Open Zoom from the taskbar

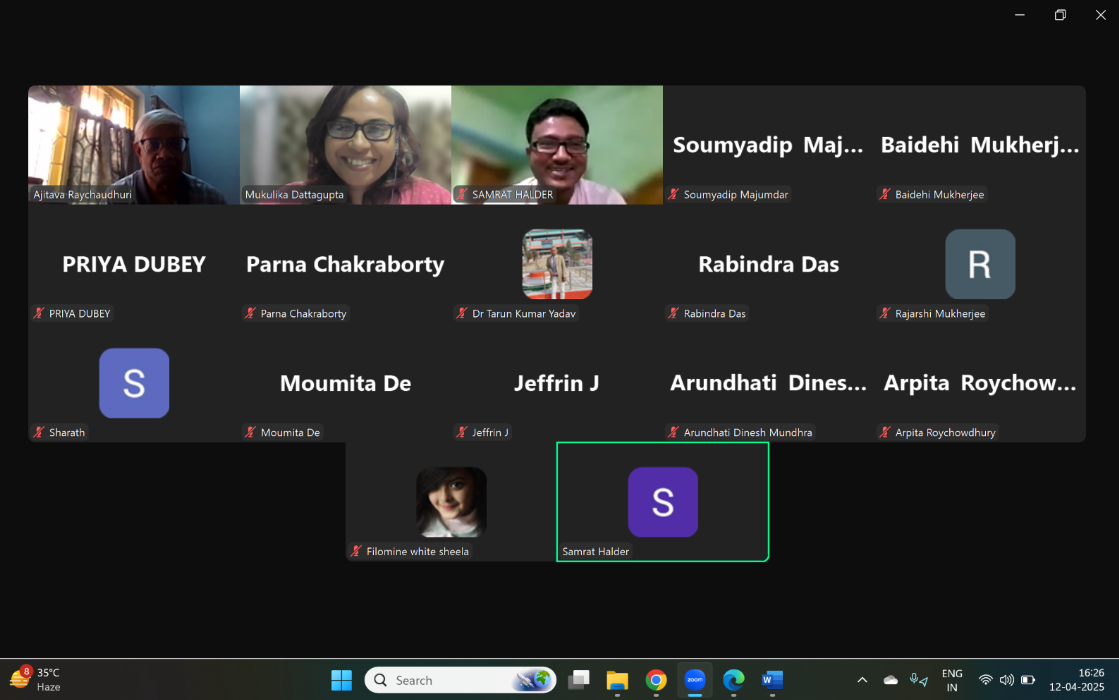click(694, 680)
